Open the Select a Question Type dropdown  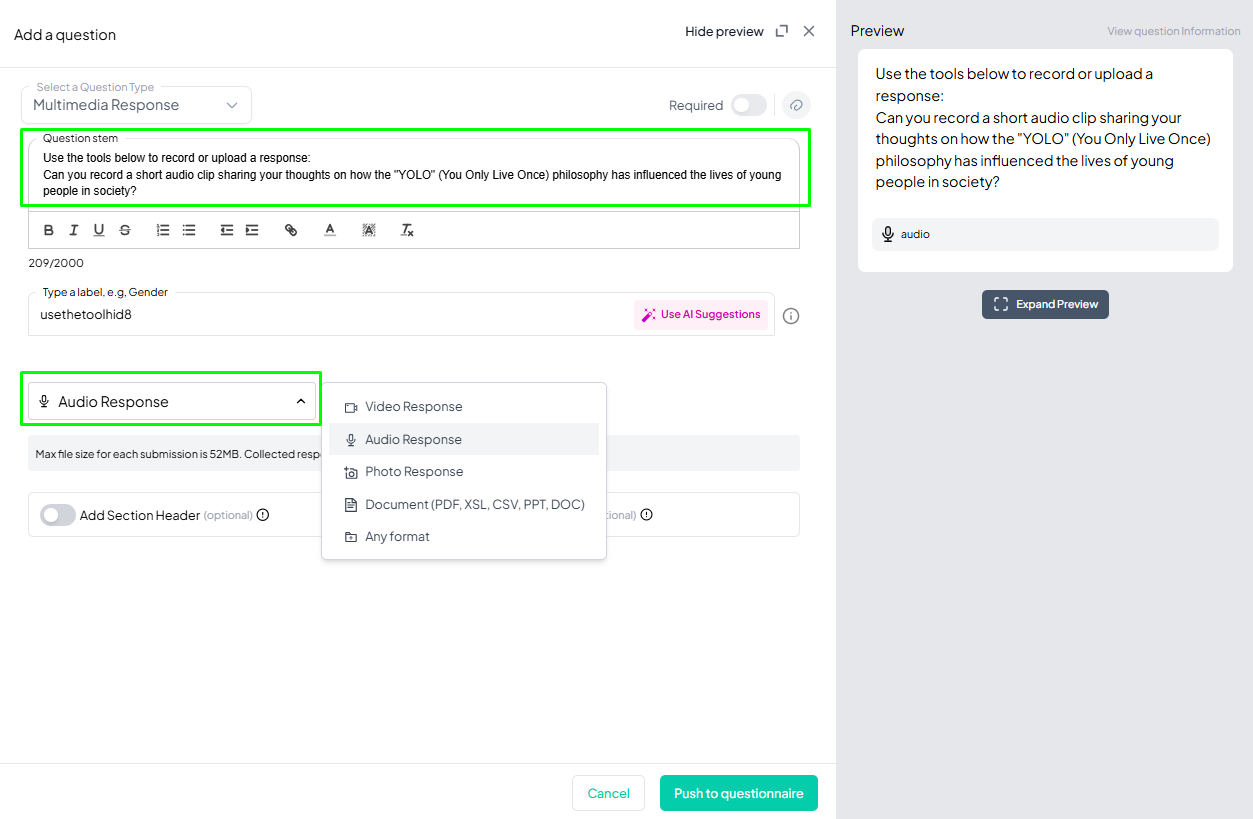136,105
